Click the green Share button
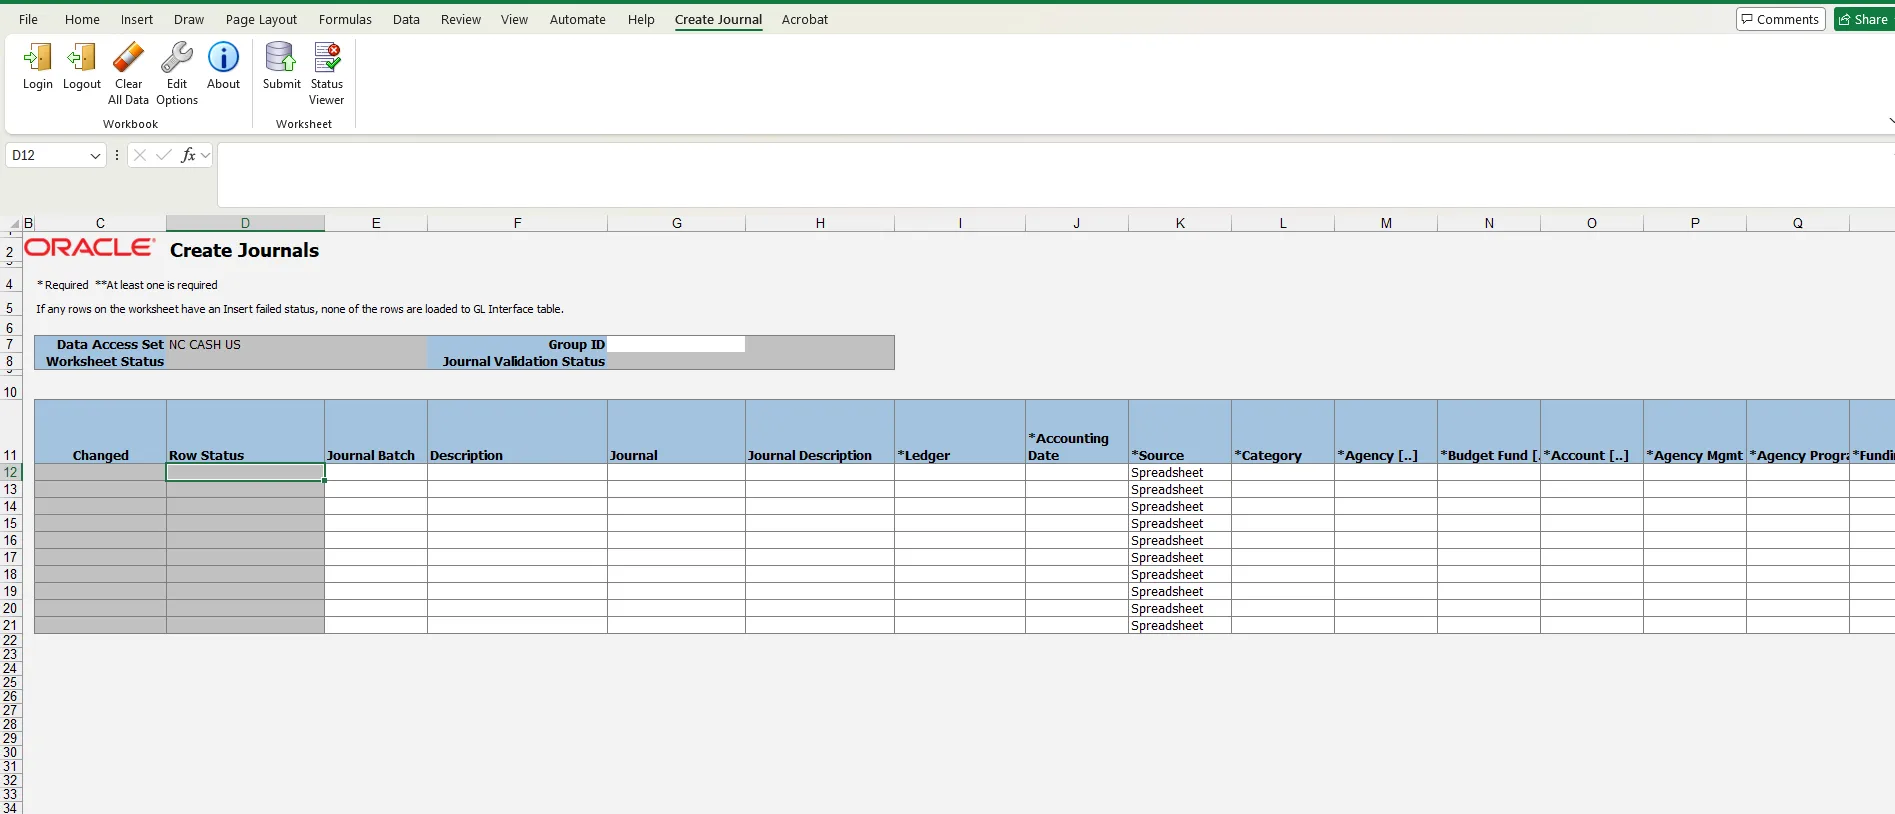Screen dimensions: 1895x814 [x=1864, y=19]
